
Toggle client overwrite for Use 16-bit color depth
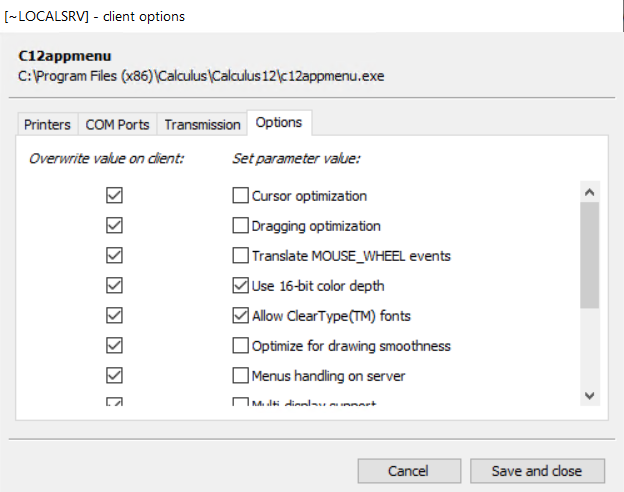[x=114, y=286]
